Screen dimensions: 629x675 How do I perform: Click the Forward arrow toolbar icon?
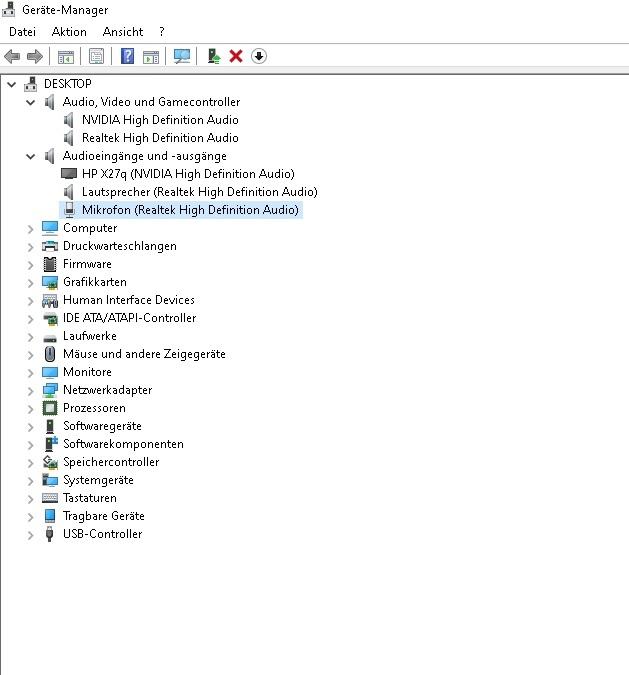tap(35, 56)
